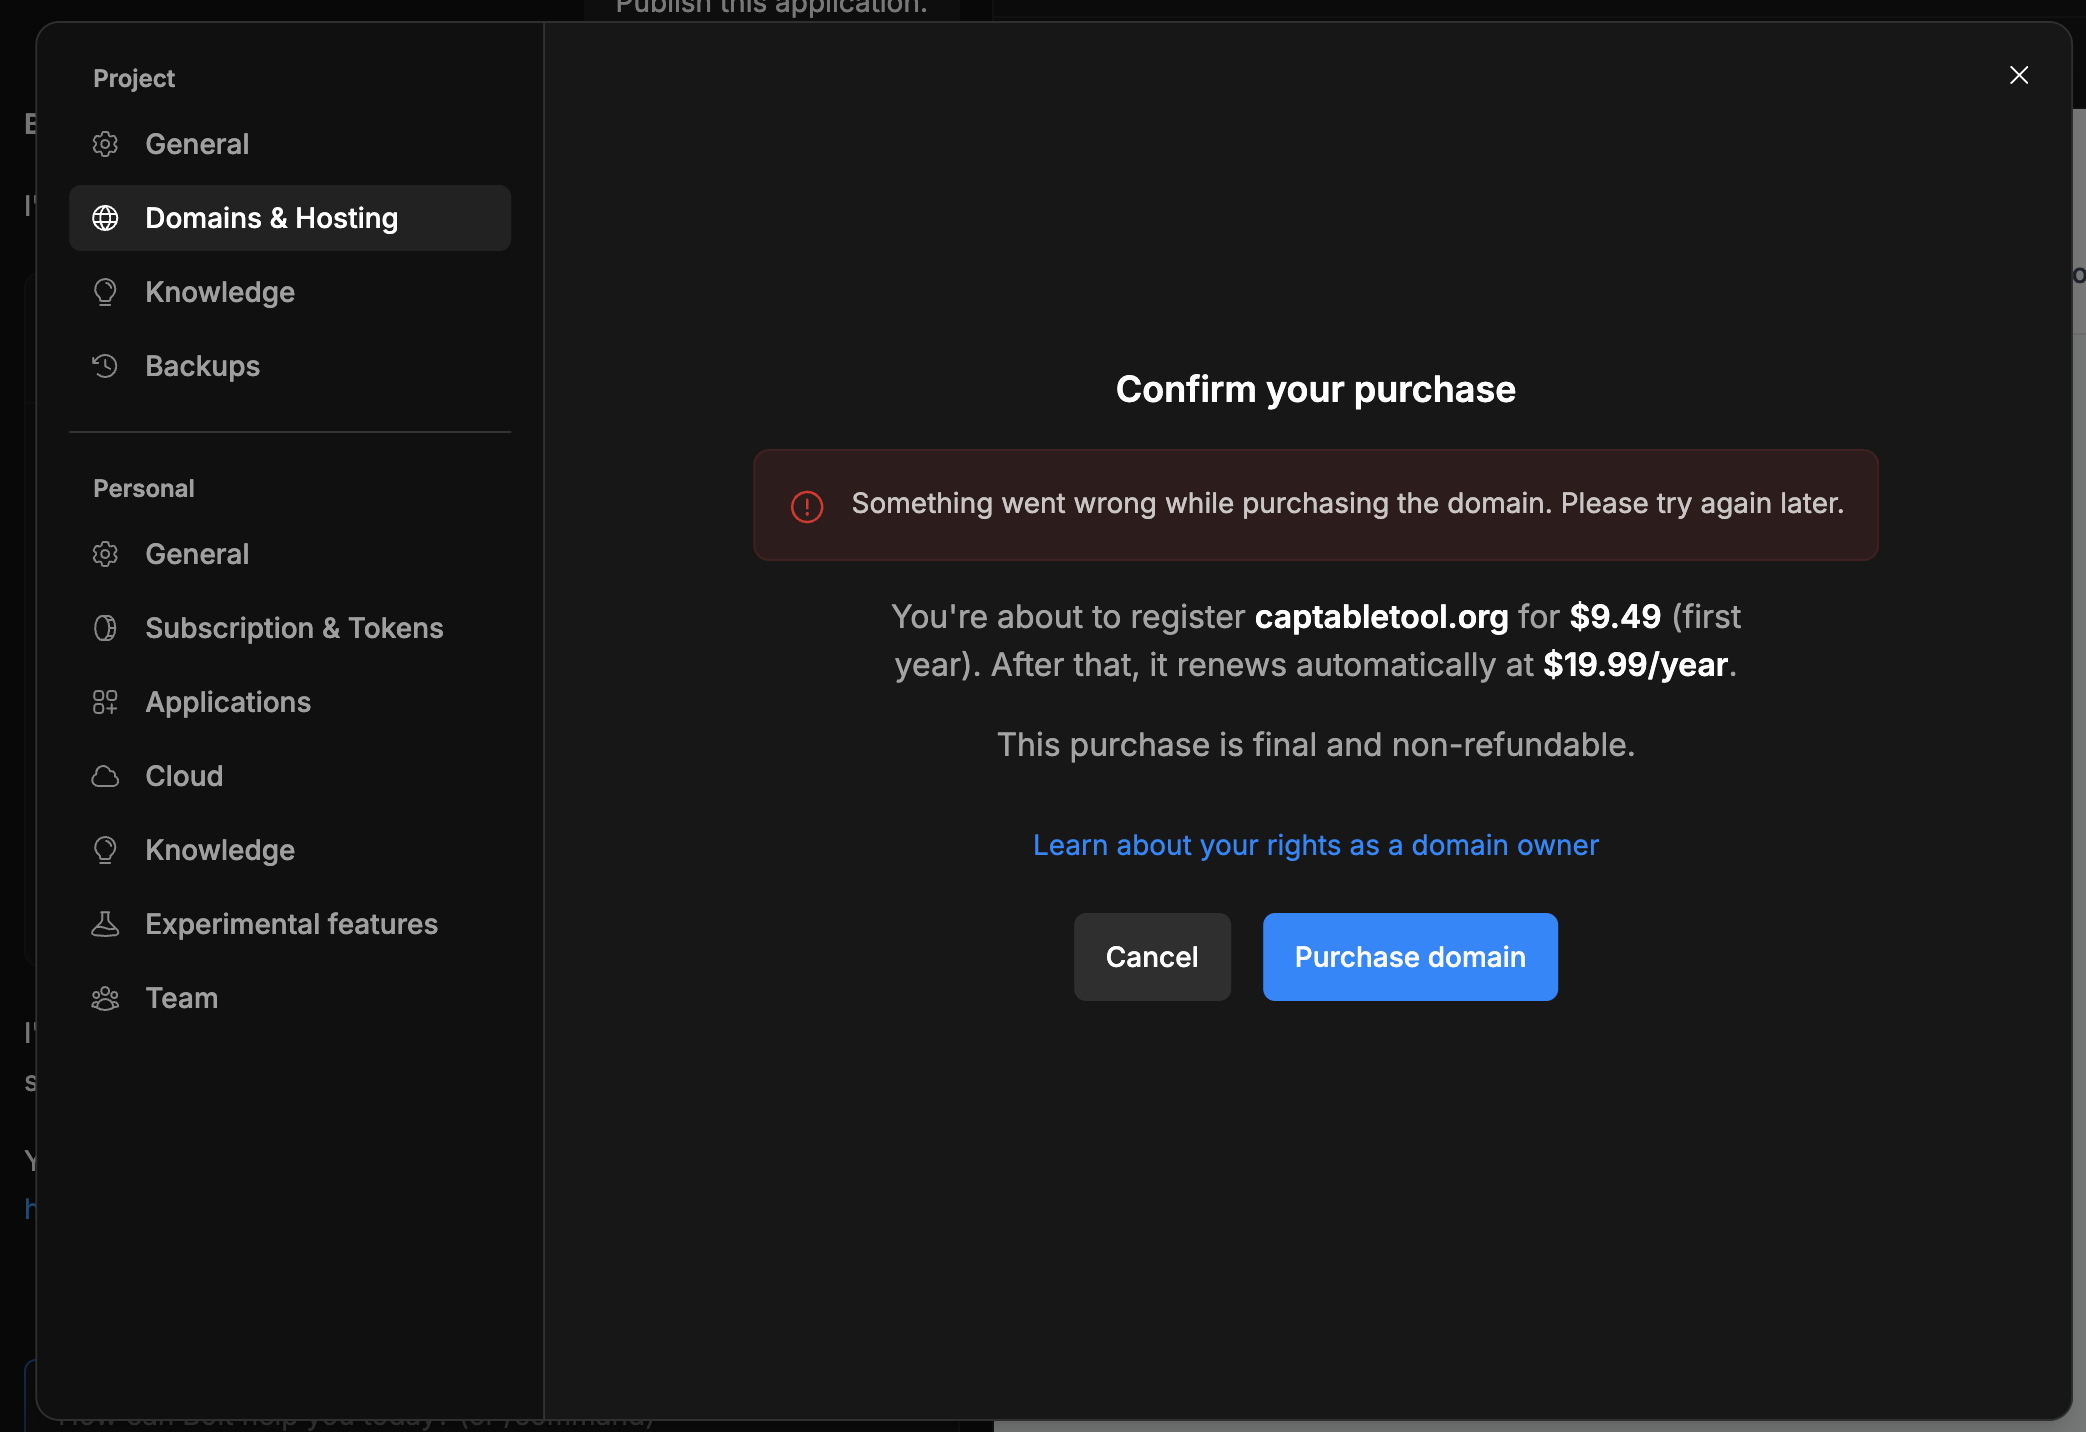Select Subscription & Tokens menu item
This screenshot has height=1432, width=2086.
click(x=294, y=628)
